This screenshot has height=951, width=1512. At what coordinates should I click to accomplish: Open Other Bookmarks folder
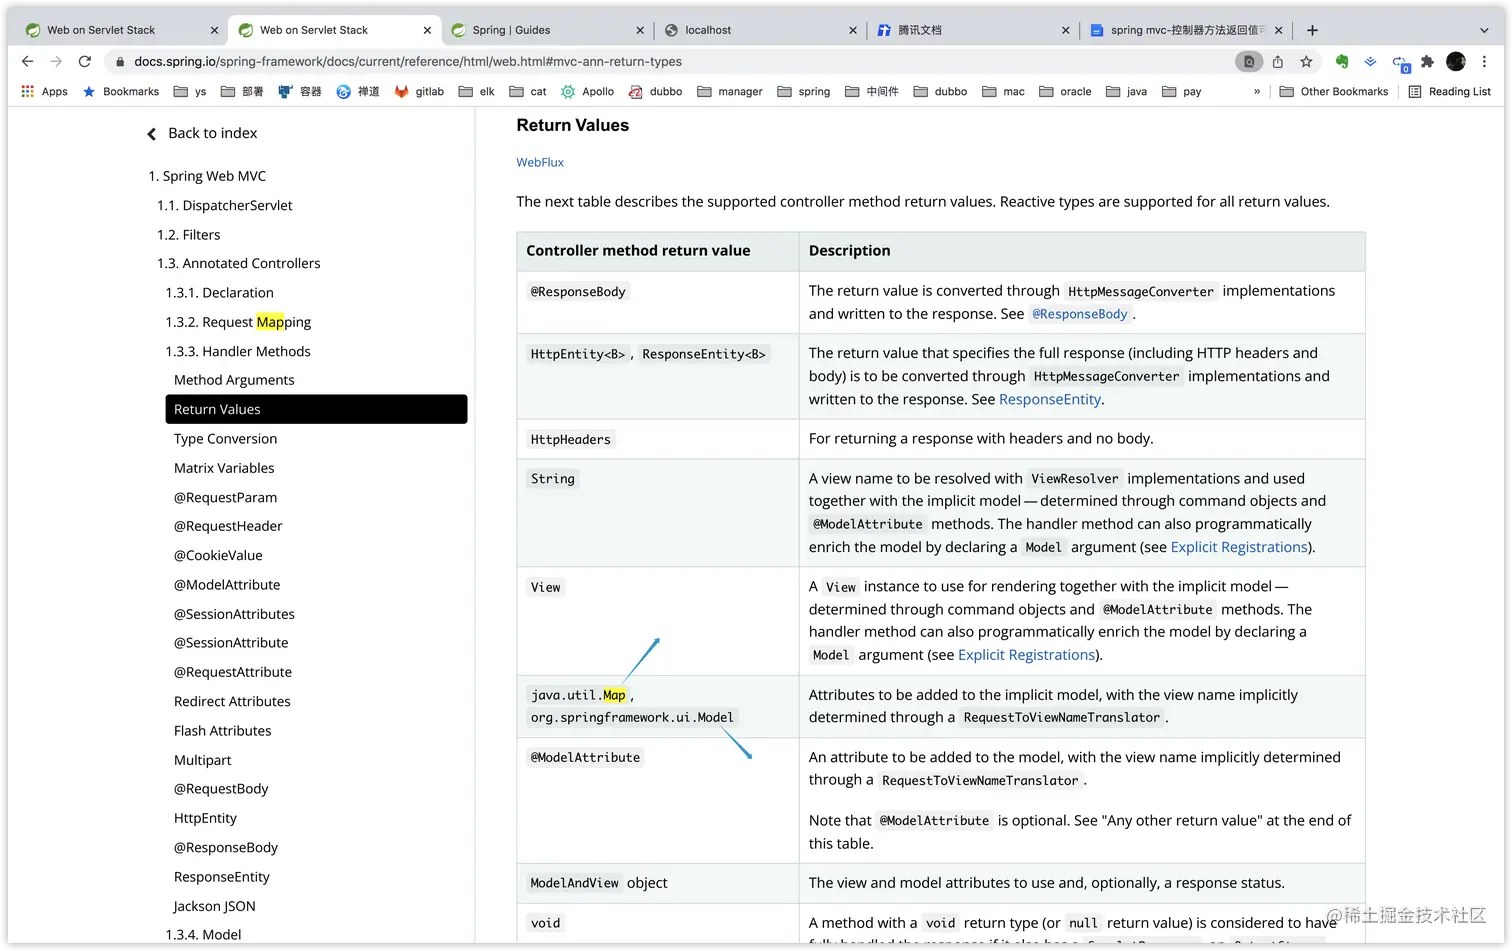click(x=1334, y=91)
